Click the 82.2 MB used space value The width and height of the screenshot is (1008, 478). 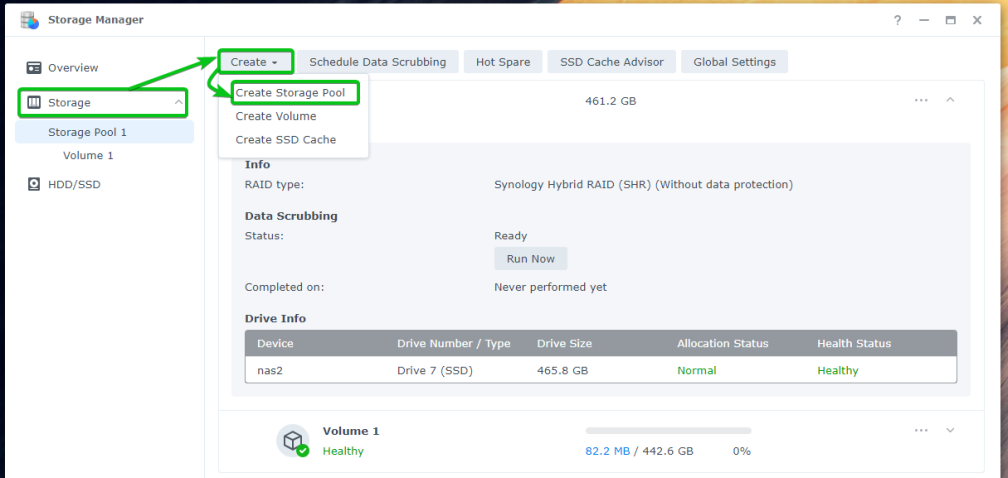click(x=608, y=451)
